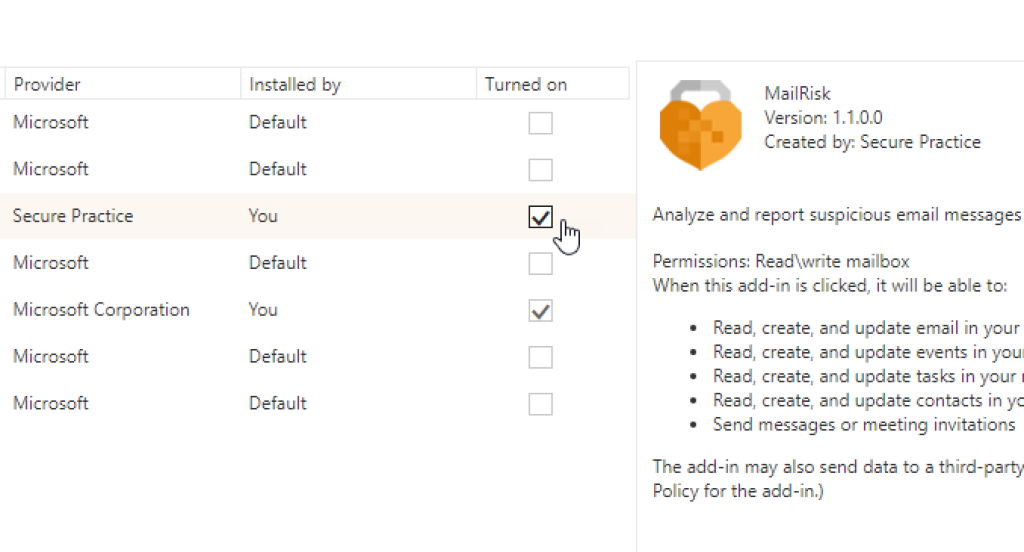This screenshot has width=1024, height=552.
Task: Turn off the Microsoft Corporation add-in checkbox
Action: click(x=540, y=311)
